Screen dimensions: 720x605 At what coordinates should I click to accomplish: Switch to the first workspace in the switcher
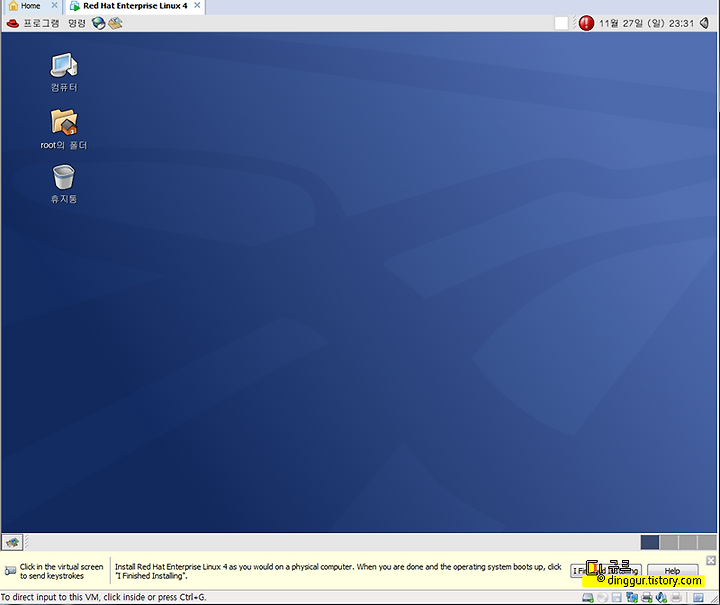[650, 542]
